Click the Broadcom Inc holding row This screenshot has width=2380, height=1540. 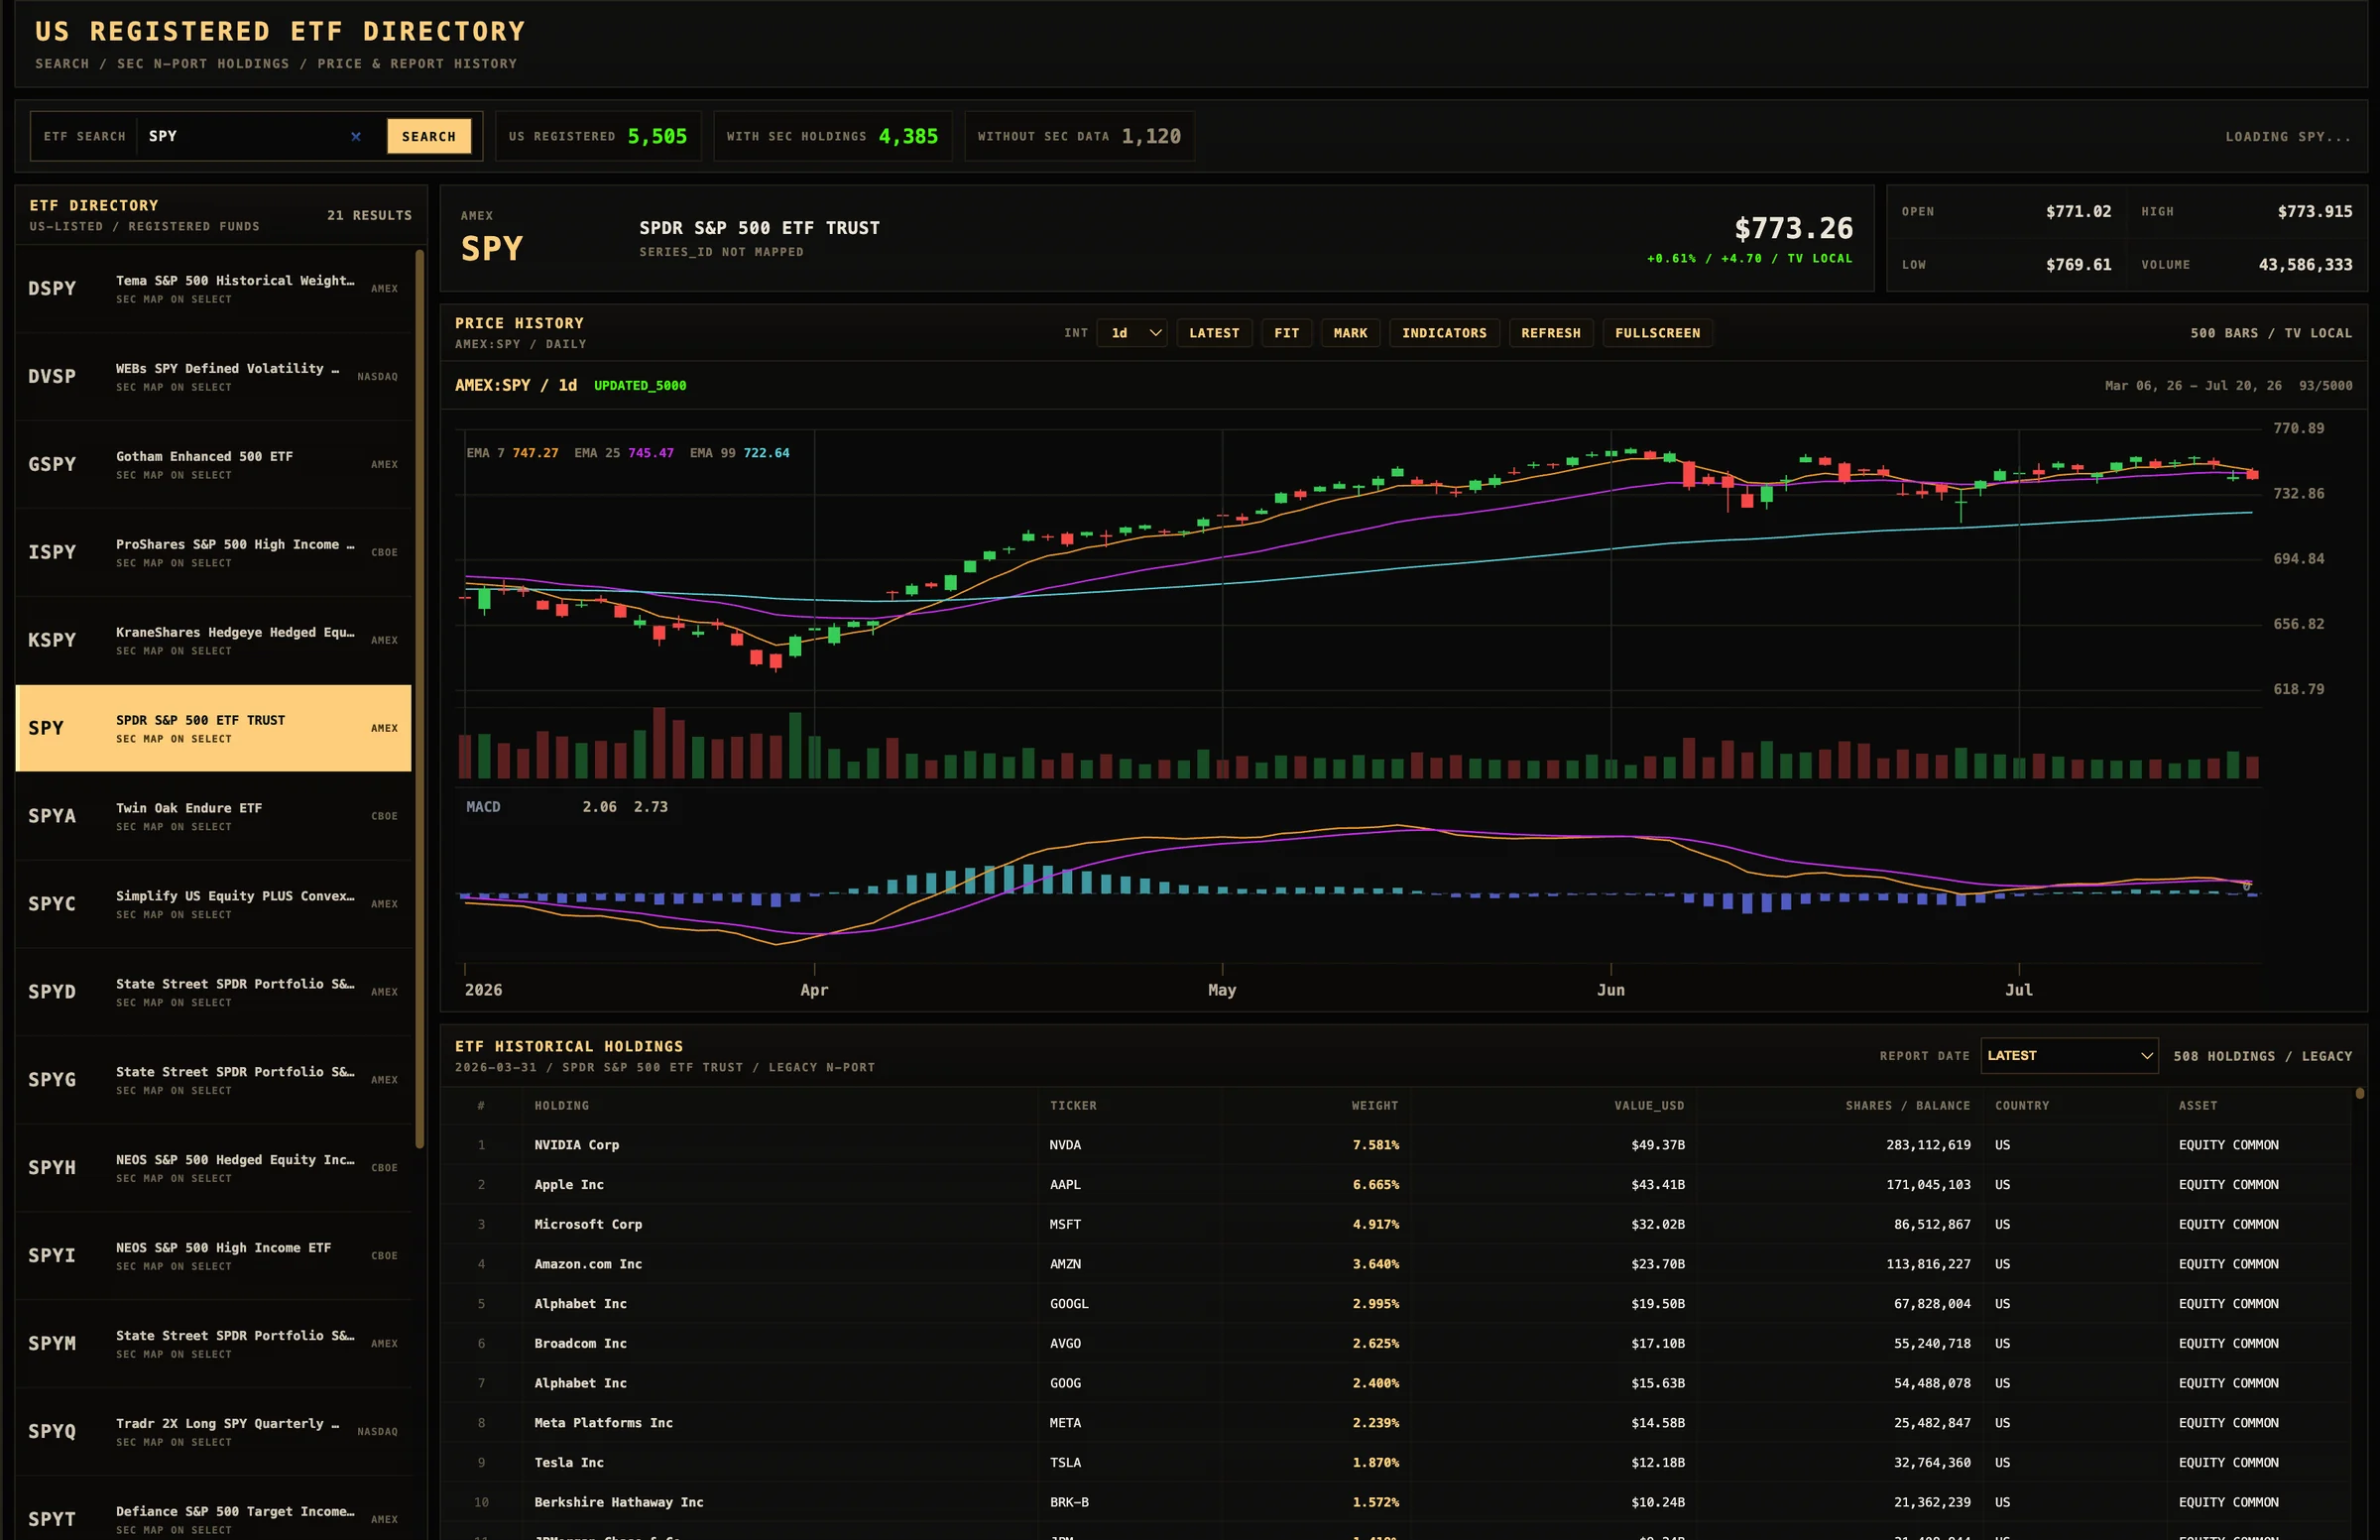[x=1396, y=1344]
